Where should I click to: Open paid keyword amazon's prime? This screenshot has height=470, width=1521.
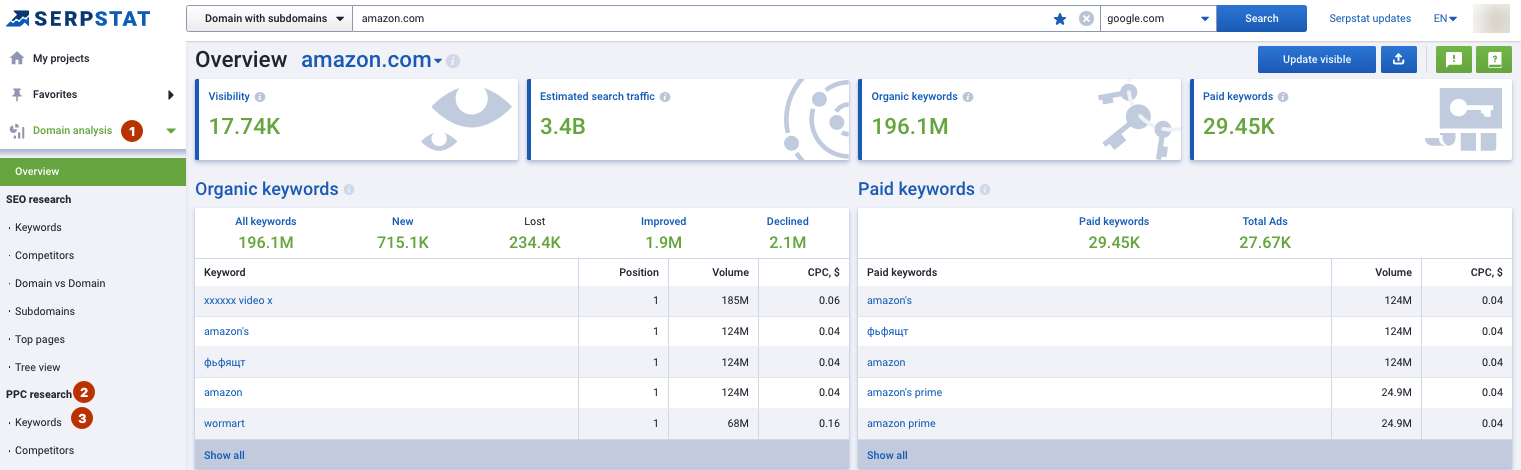(904, 392)
